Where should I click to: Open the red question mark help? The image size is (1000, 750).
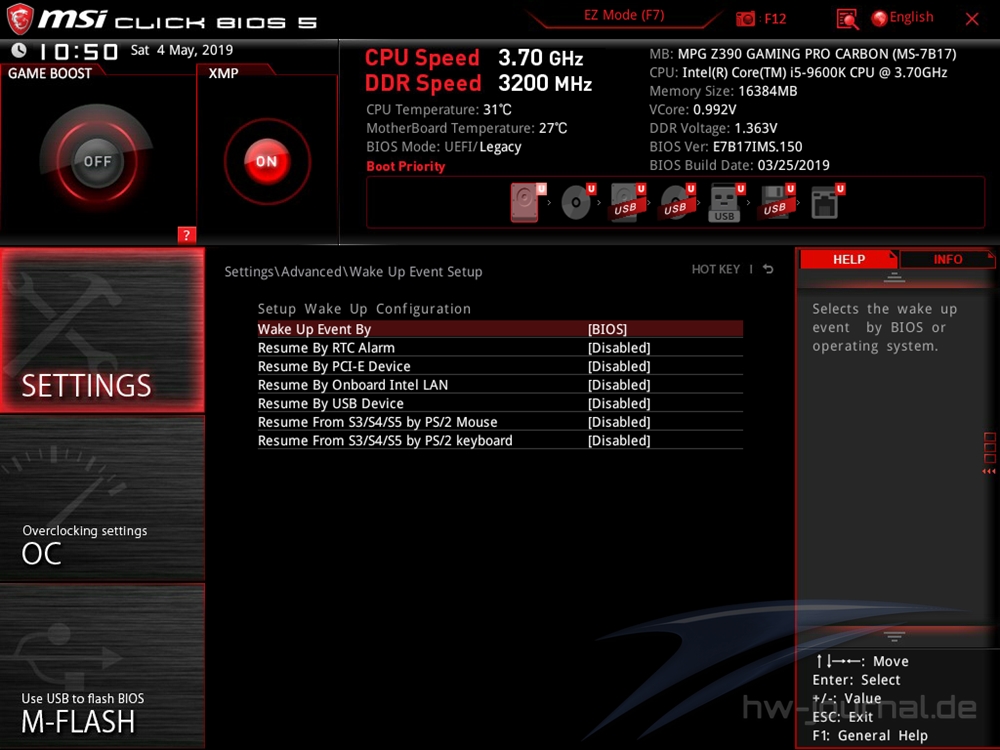point(186,235)
